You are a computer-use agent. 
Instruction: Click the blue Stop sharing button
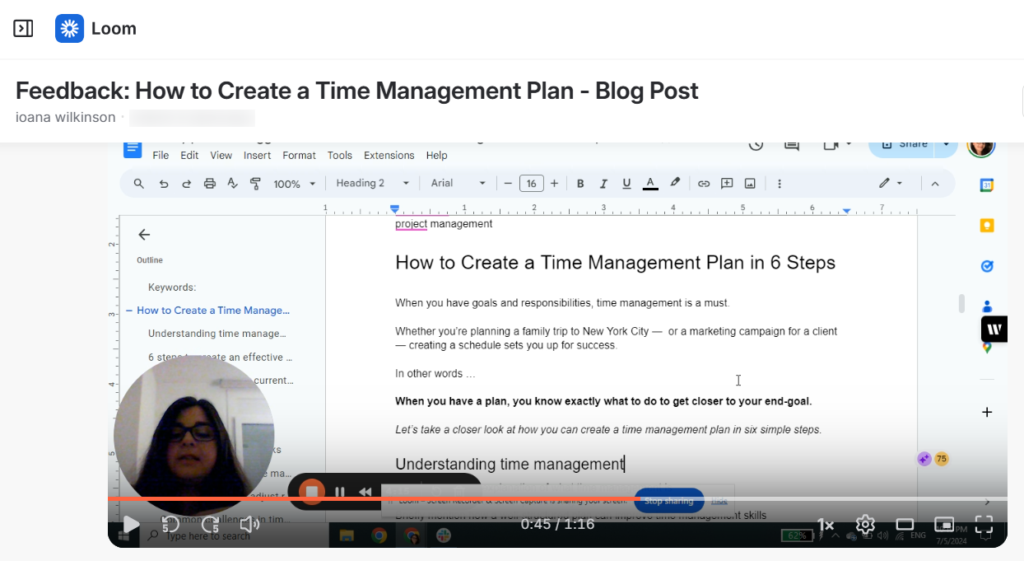click(x=669, y=501)
